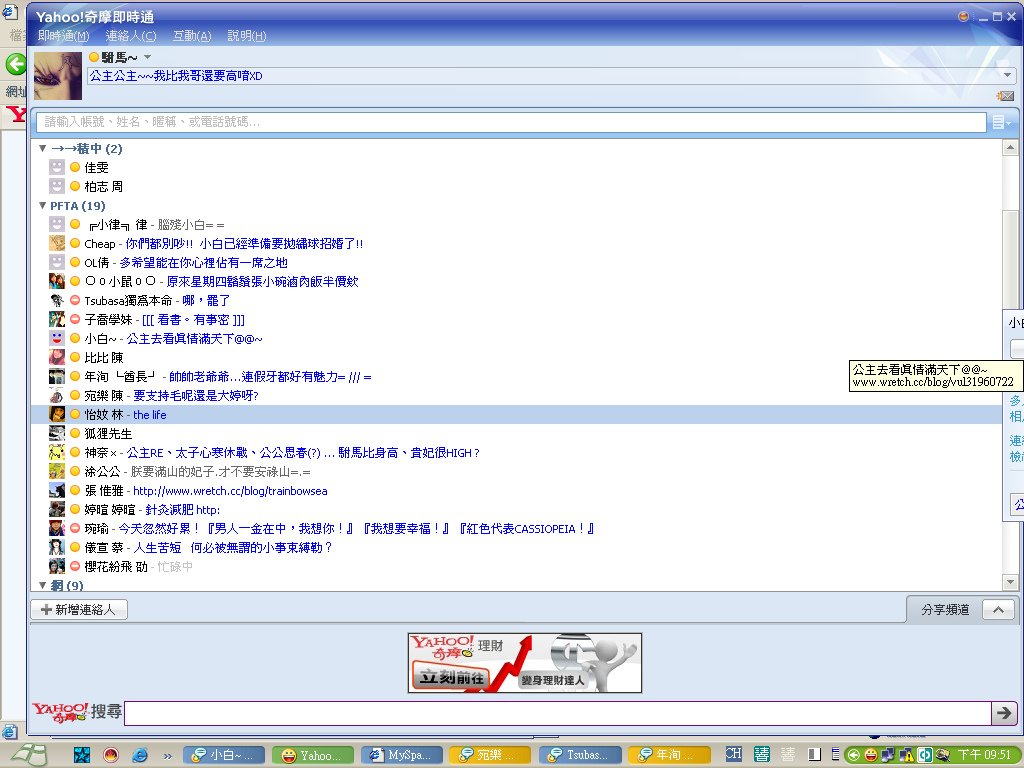
Task: Open the 連絡人 menu
Action: (x=131, y=36)
